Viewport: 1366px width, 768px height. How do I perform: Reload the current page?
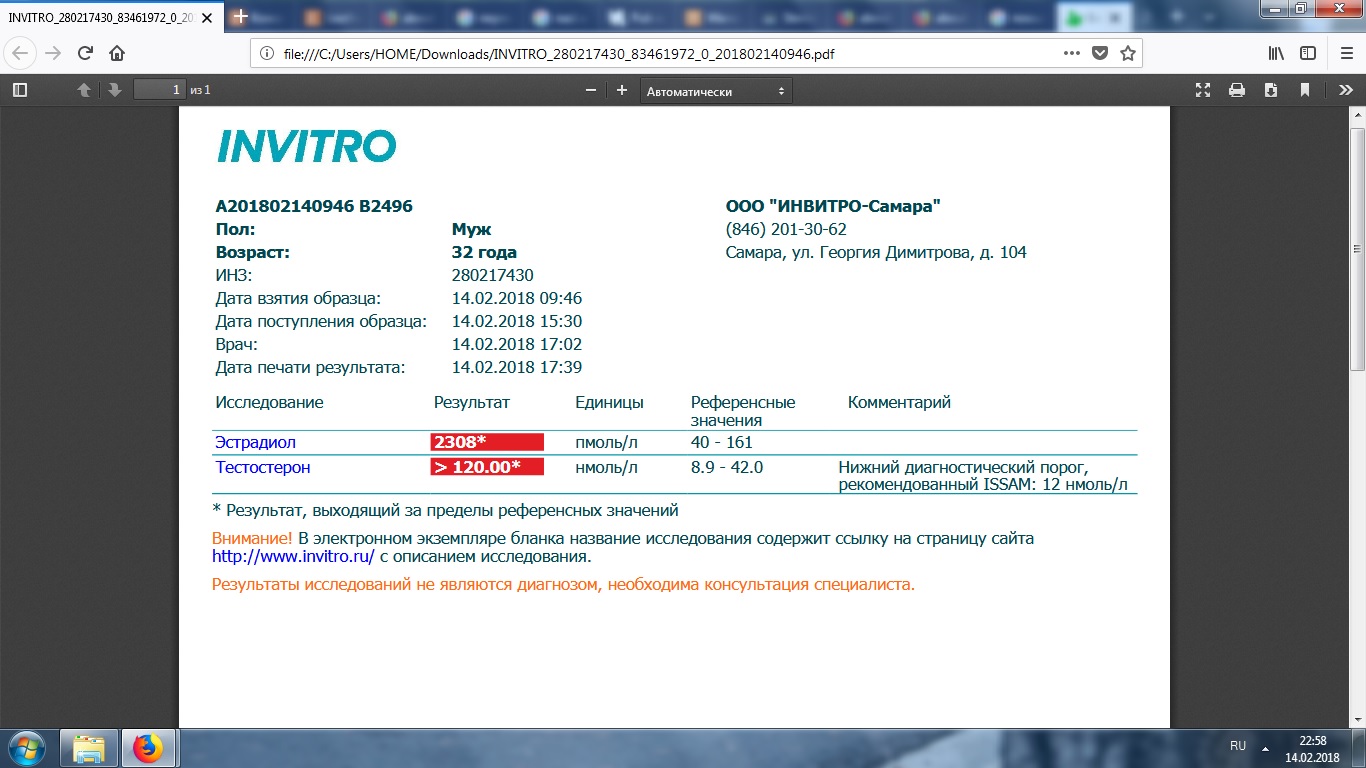pyautogui.click(x=85, y=53)
